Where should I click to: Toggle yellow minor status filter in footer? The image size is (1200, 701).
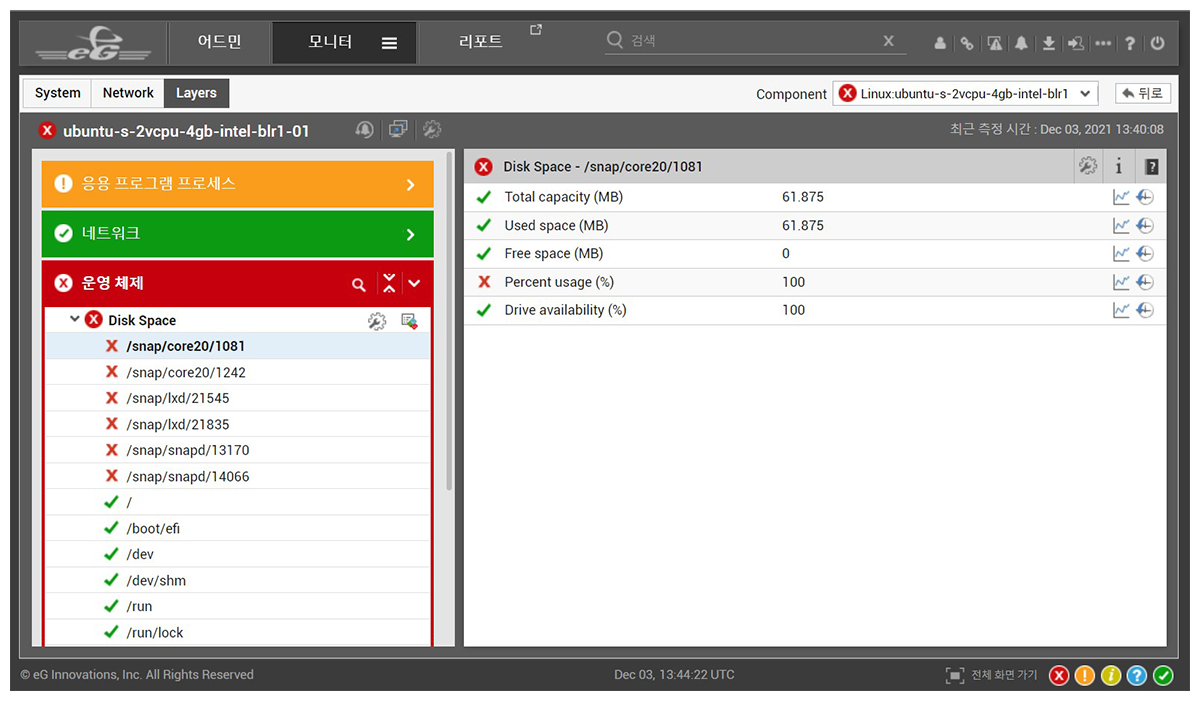point(1110,675)
